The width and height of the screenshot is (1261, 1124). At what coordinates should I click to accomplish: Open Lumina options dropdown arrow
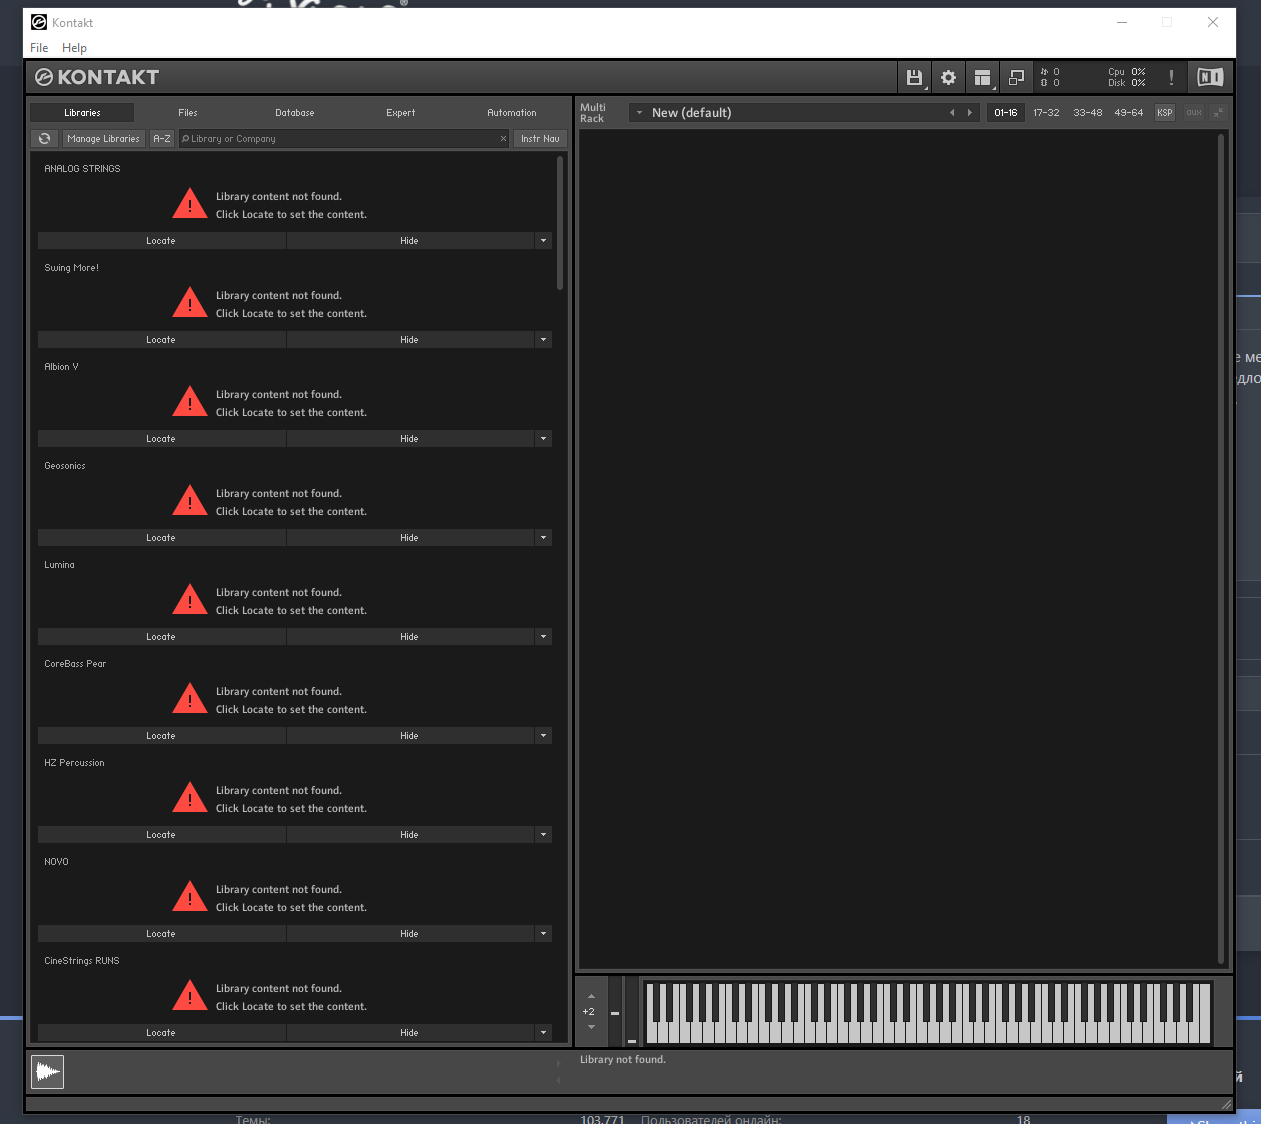[544, 637]
